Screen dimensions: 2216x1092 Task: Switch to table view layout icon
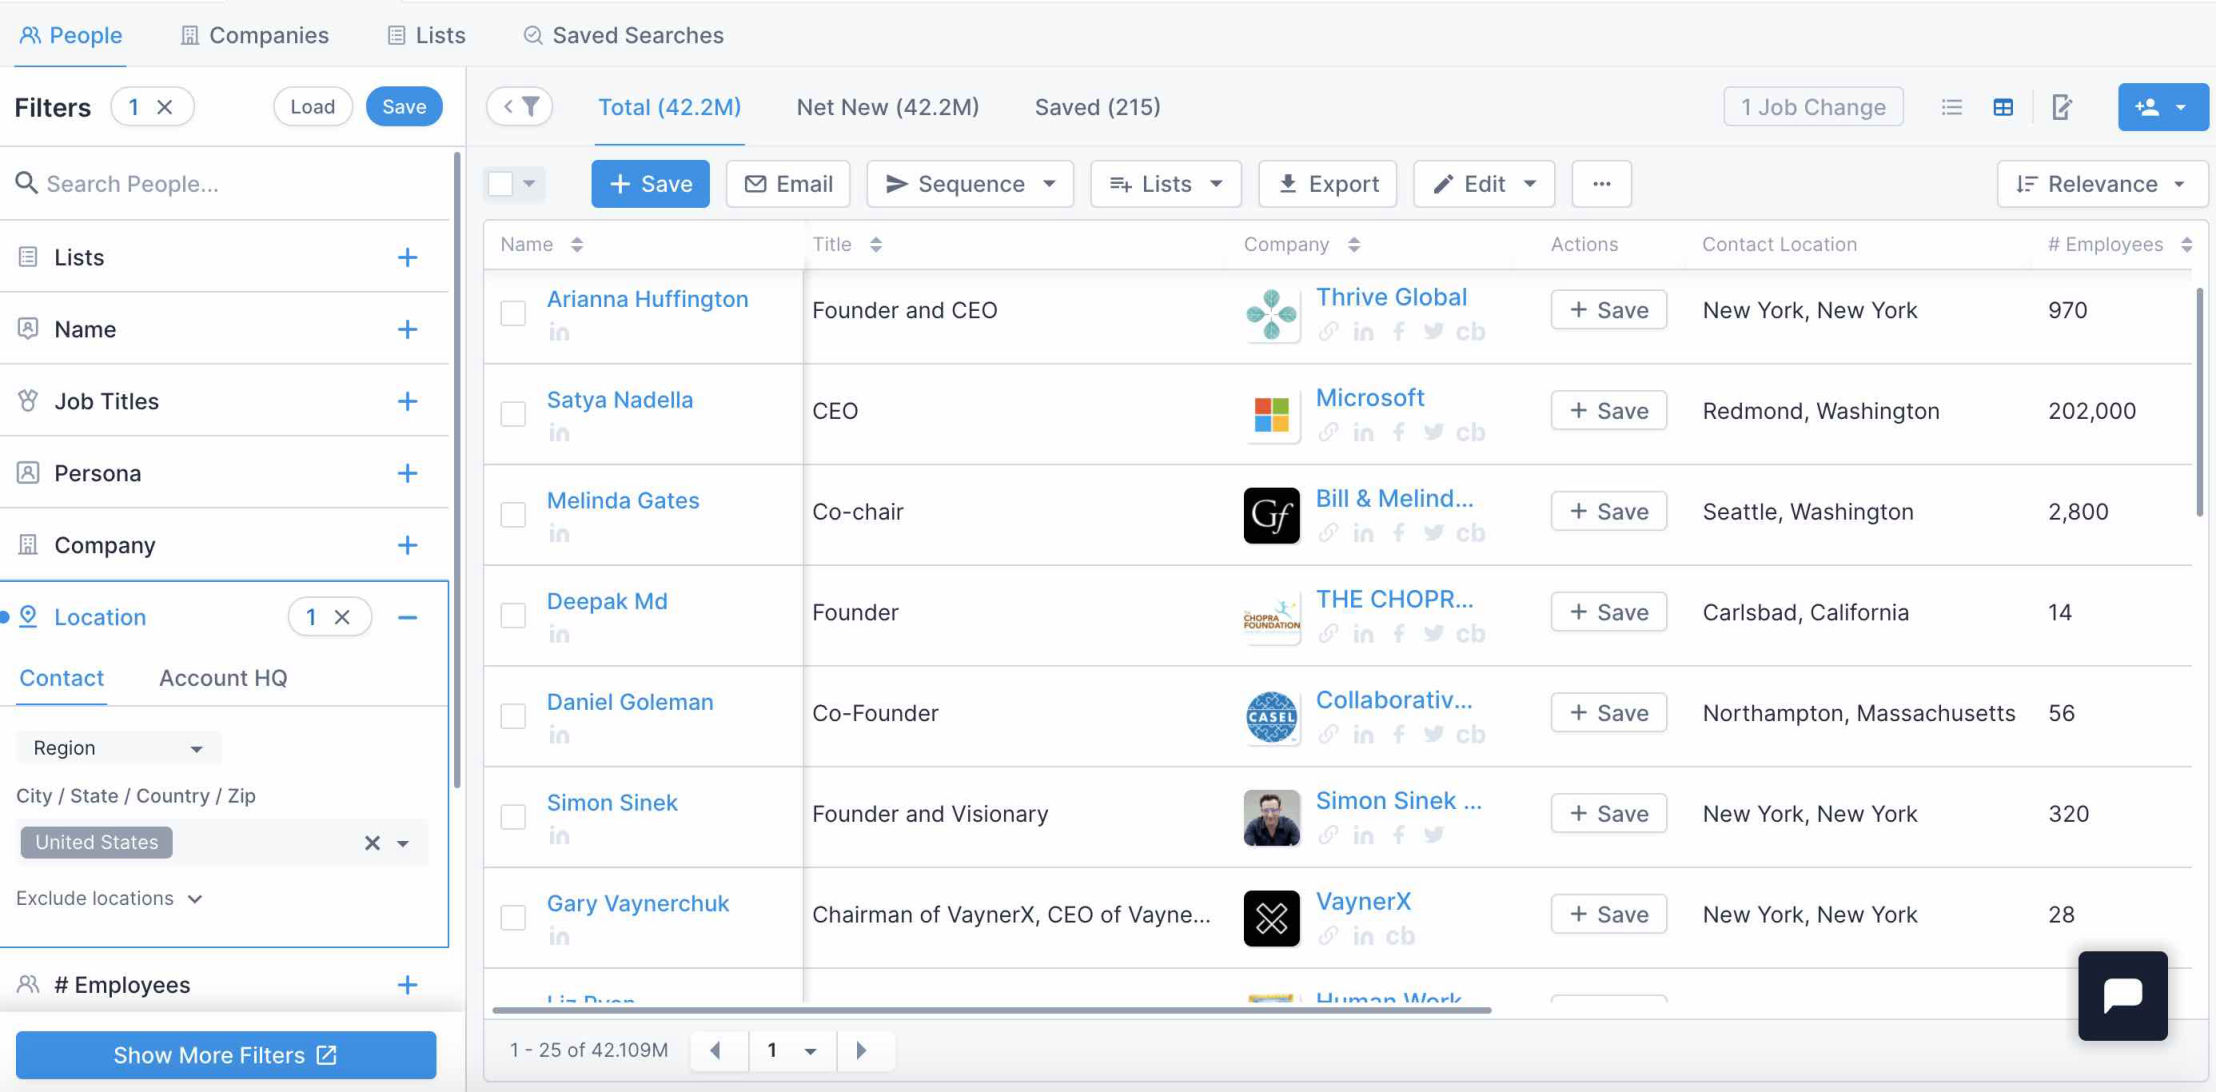(2003, 107)
